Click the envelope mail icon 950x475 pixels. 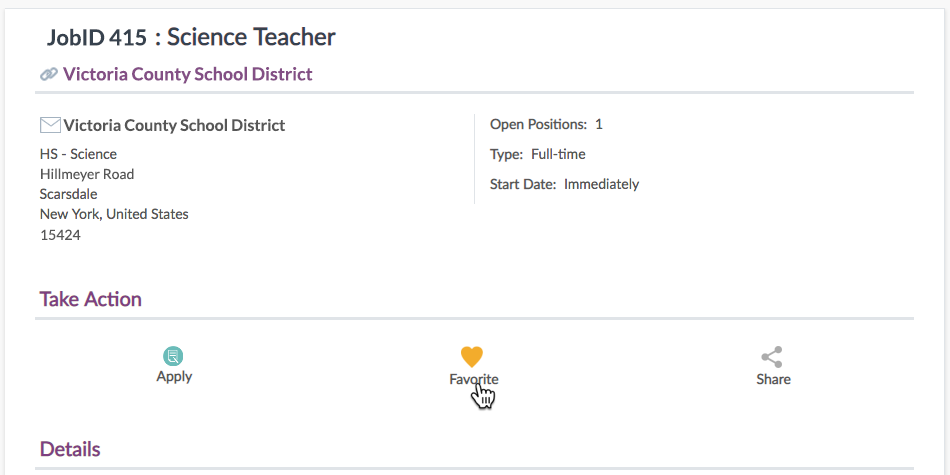click(50, 125)
